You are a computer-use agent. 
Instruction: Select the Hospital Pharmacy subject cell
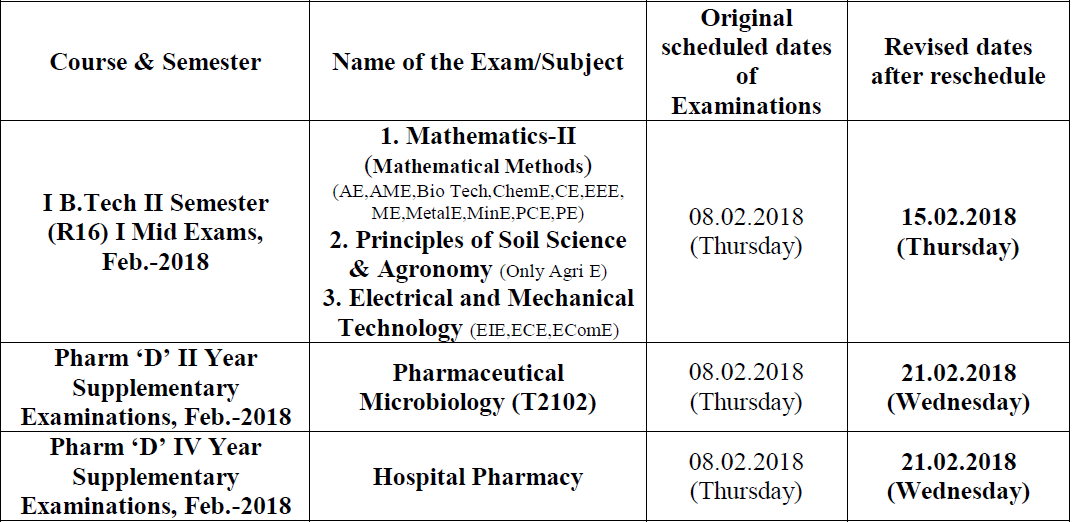point(478,477)
